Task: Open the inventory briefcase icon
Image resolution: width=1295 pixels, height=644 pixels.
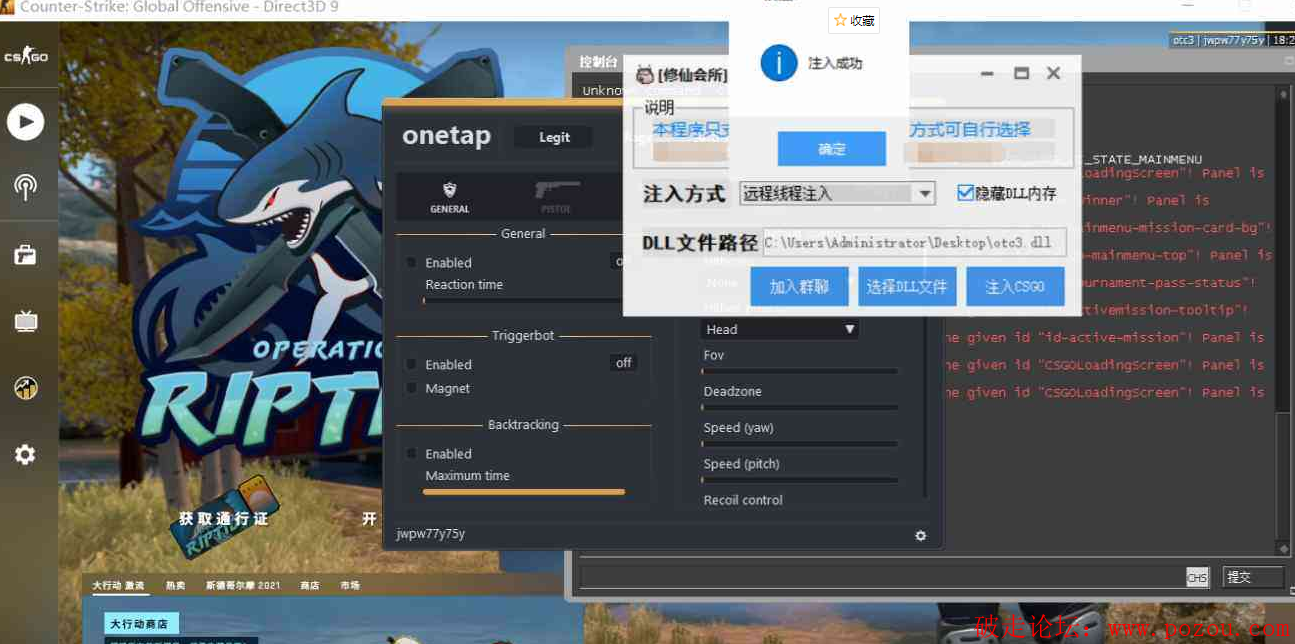Action: (26, 255)
